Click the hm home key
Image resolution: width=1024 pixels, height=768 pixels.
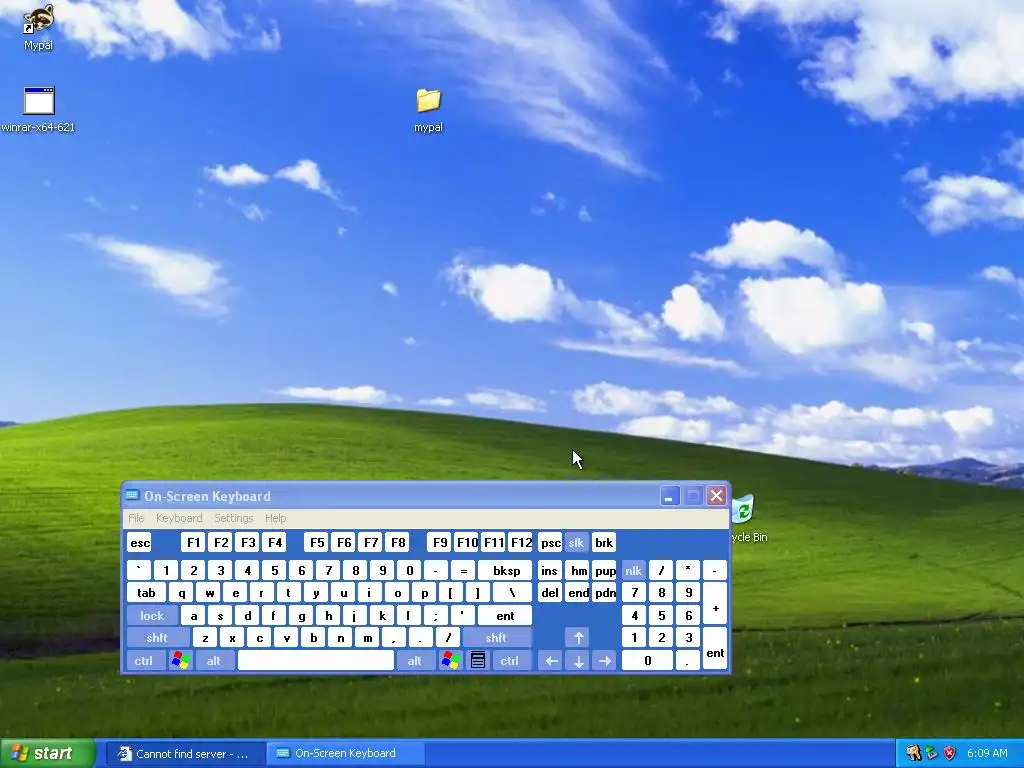(x=579, y=570)
